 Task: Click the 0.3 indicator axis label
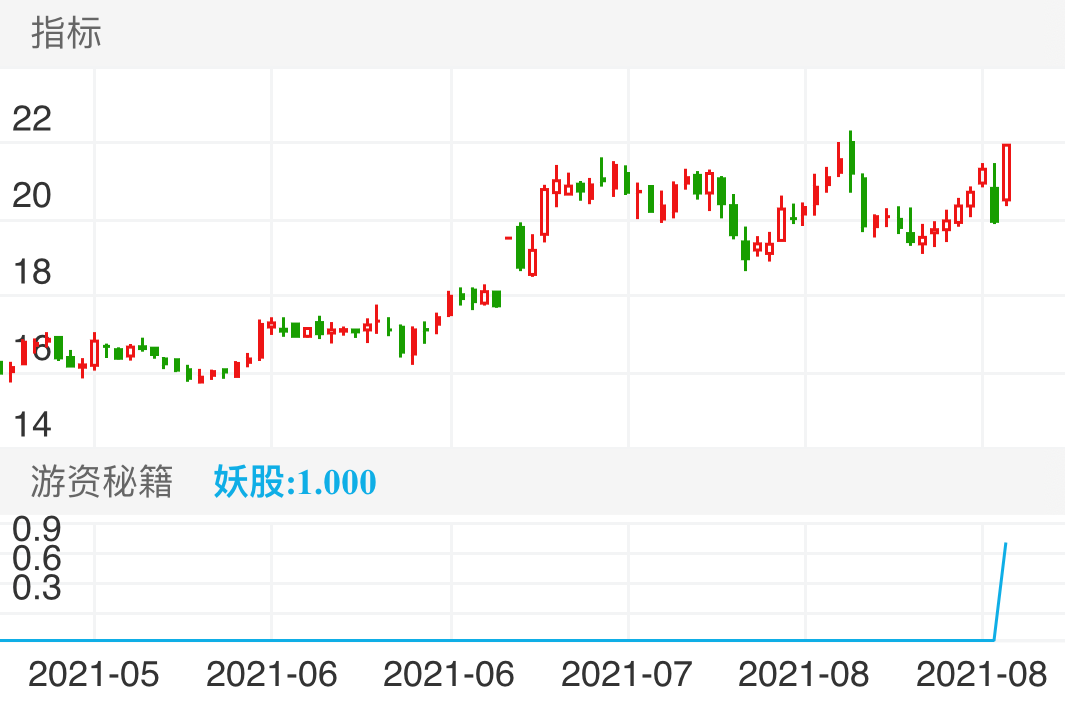[x=37, y=588]
